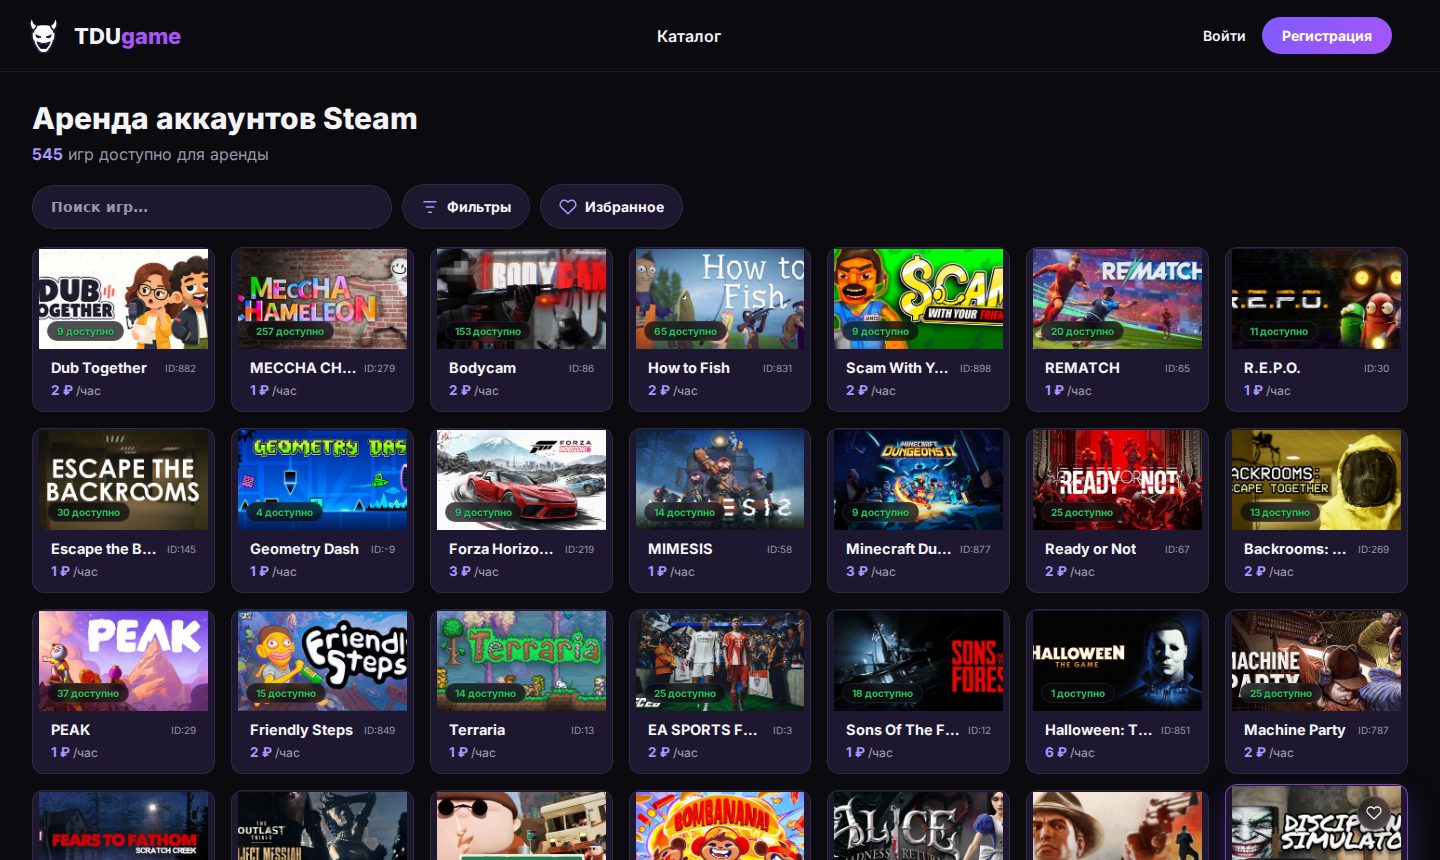Click the MIMESIS game title
Image resolution: width=1440 pixels, height=860 pixels.
click(680, 549)
